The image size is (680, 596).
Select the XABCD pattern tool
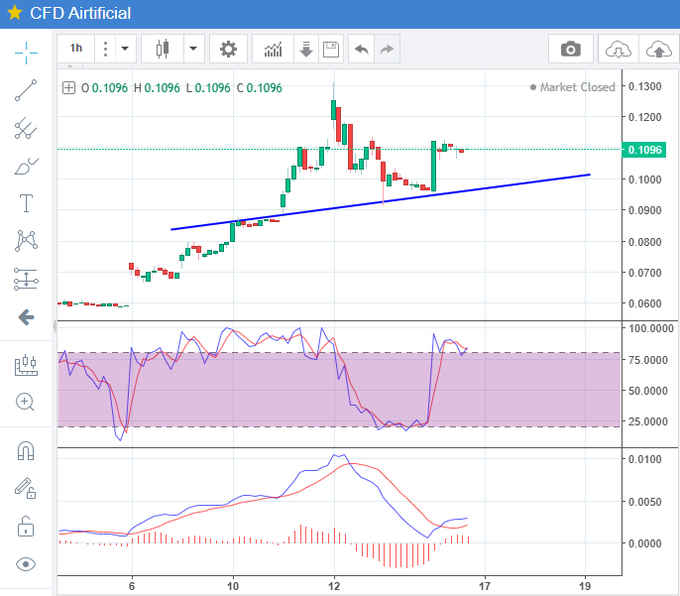[x=26, y=241]
